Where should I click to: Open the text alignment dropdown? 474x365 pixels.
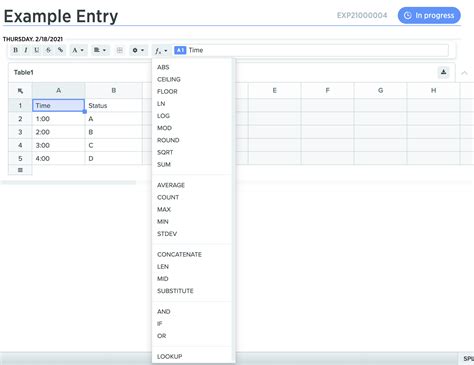click(x=100, y=50)
